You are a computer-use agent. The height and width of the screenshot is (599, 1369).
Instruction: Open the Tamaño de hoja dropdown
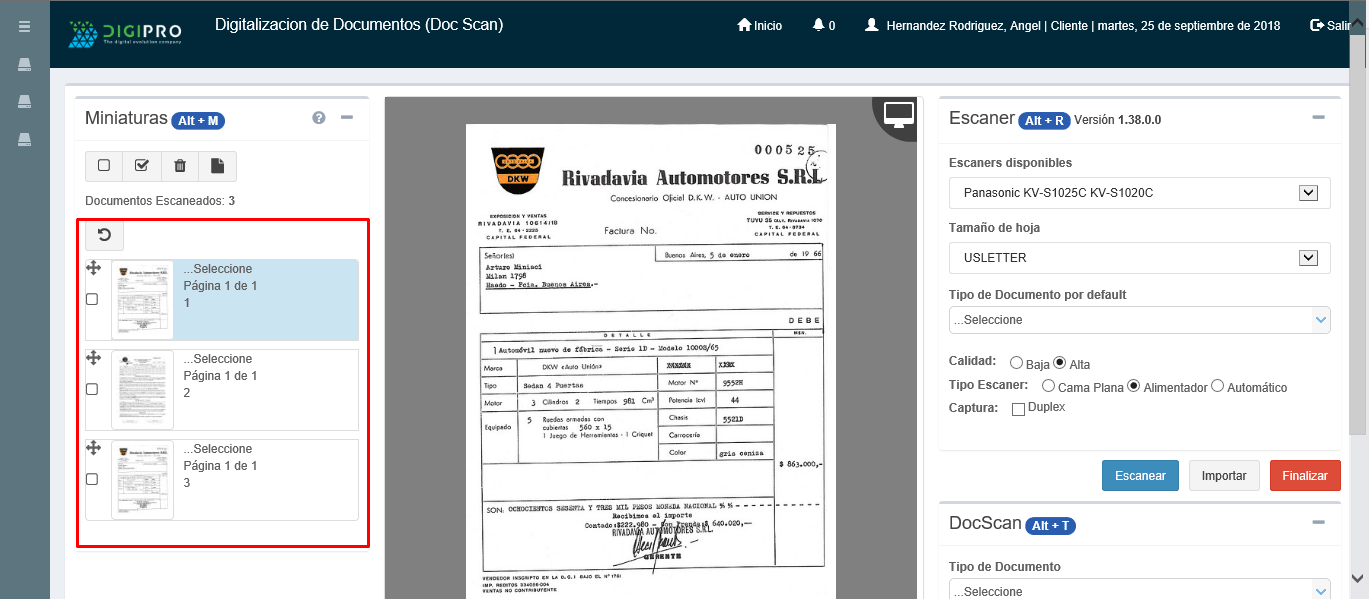coord(1139,258)
